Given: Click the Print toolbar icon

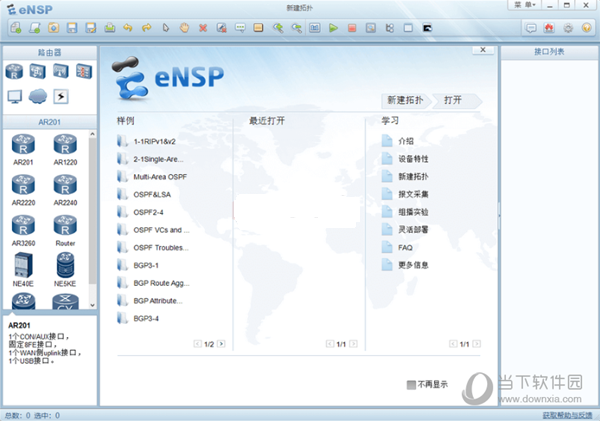Looking at the screenshot, I should (109, 28).
